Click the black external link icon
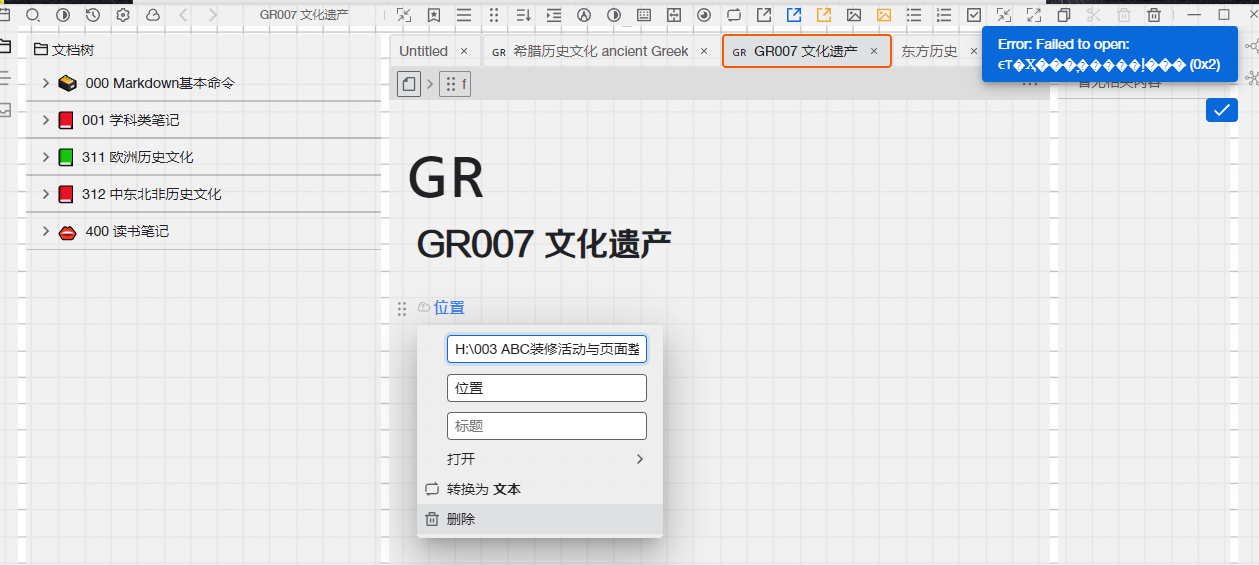Viewport: 1259px width, 565px height. pyautogui.click(x=764, y=15)
